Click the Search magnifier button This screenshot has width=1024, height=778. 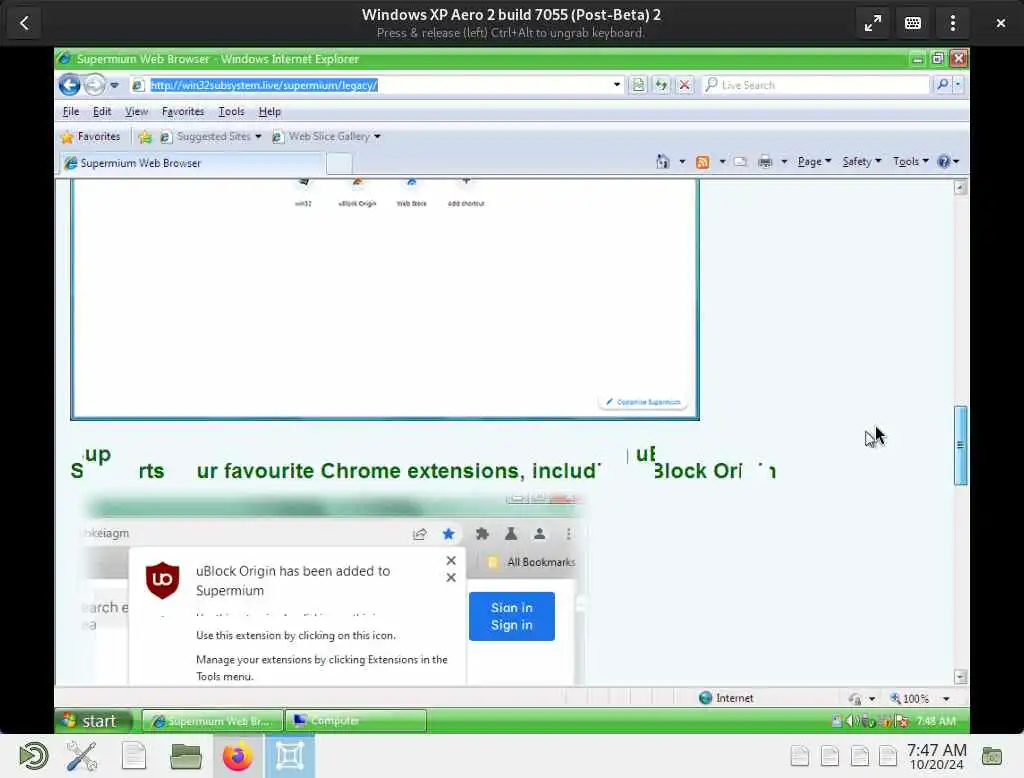(x=942, y=85)
